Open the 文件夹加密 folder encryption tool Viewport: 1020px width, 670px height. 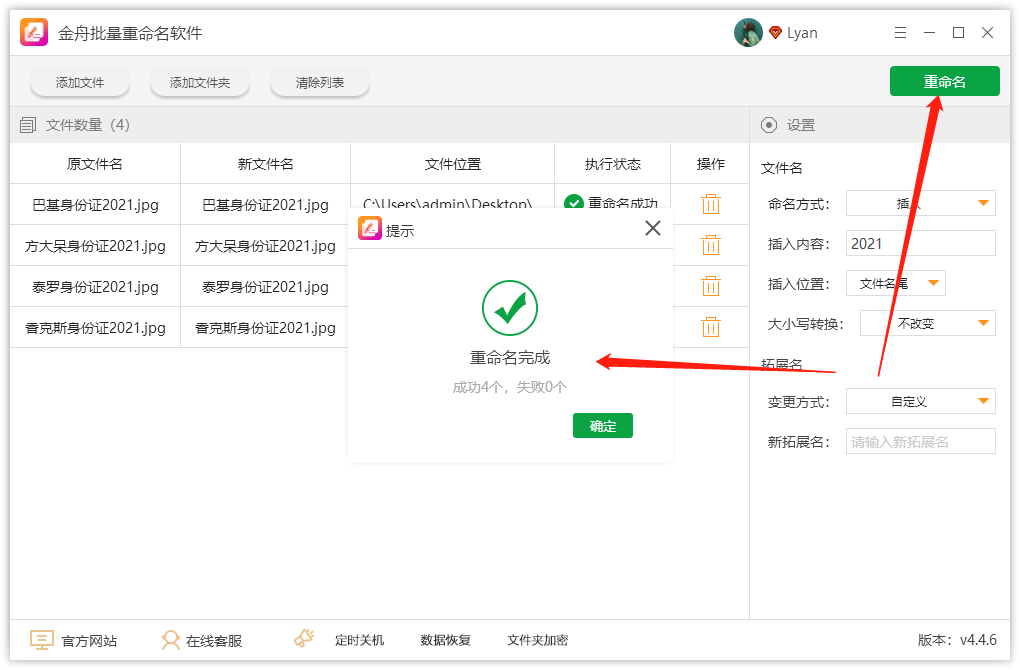537,639
